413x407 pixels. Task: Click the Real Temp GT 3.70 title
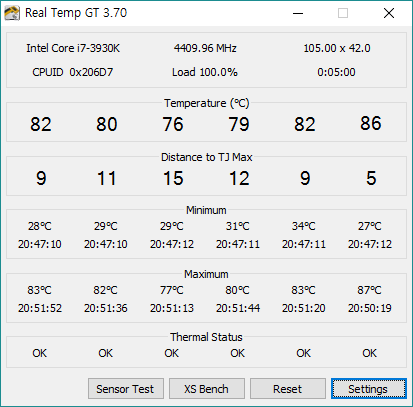(76, 13)
